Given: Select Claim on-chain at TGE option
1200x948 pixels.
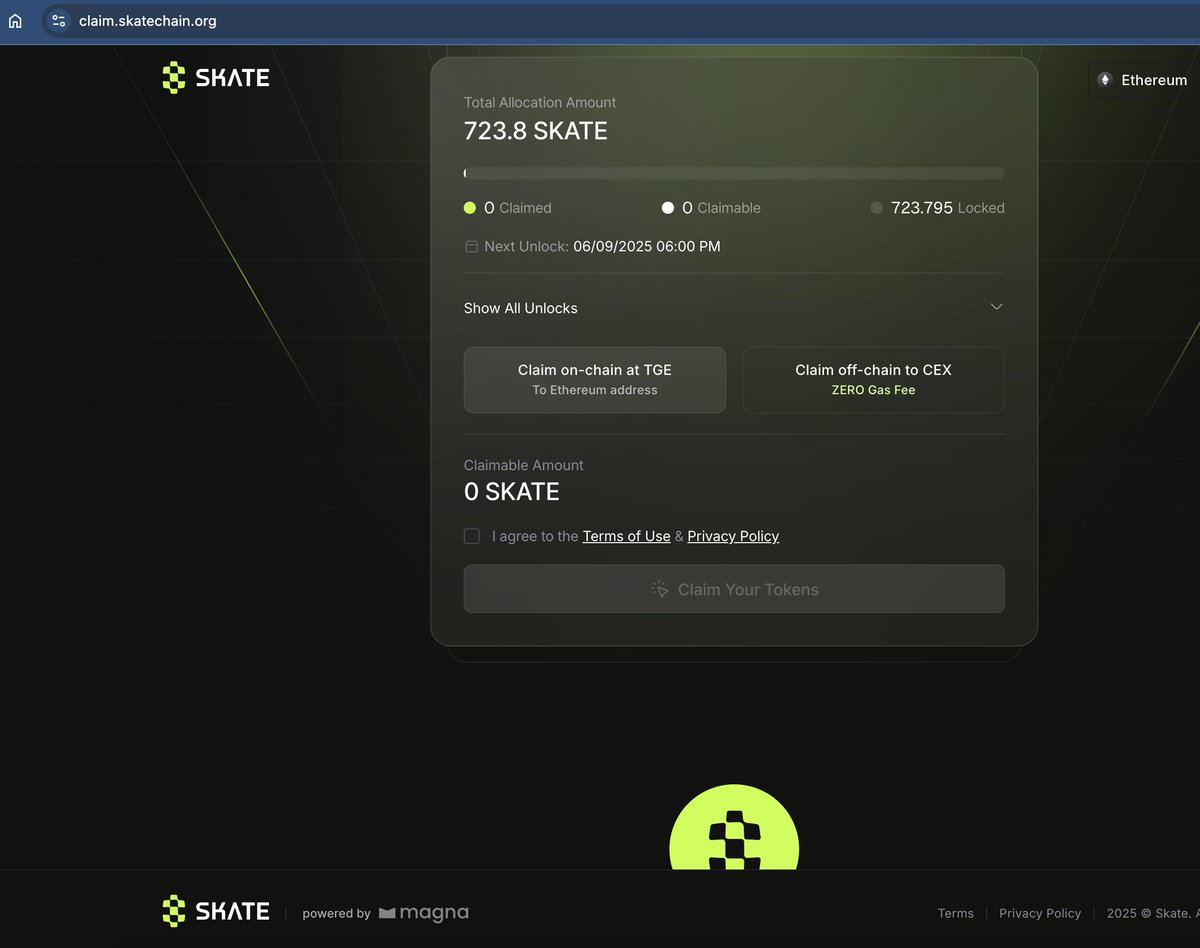Looking at the screenshot, I should (x=595, y=380).
